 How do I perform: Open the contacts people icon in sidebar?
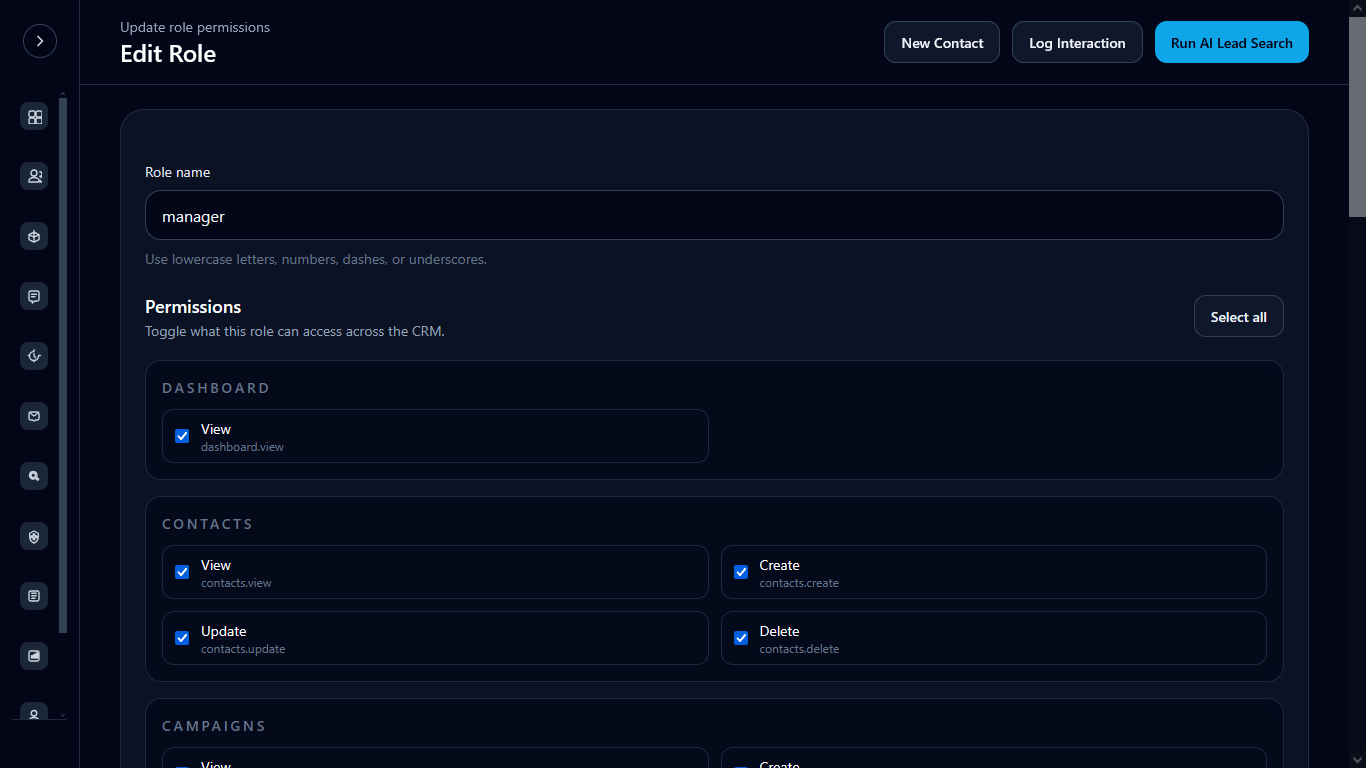click(x=35, y=176)
